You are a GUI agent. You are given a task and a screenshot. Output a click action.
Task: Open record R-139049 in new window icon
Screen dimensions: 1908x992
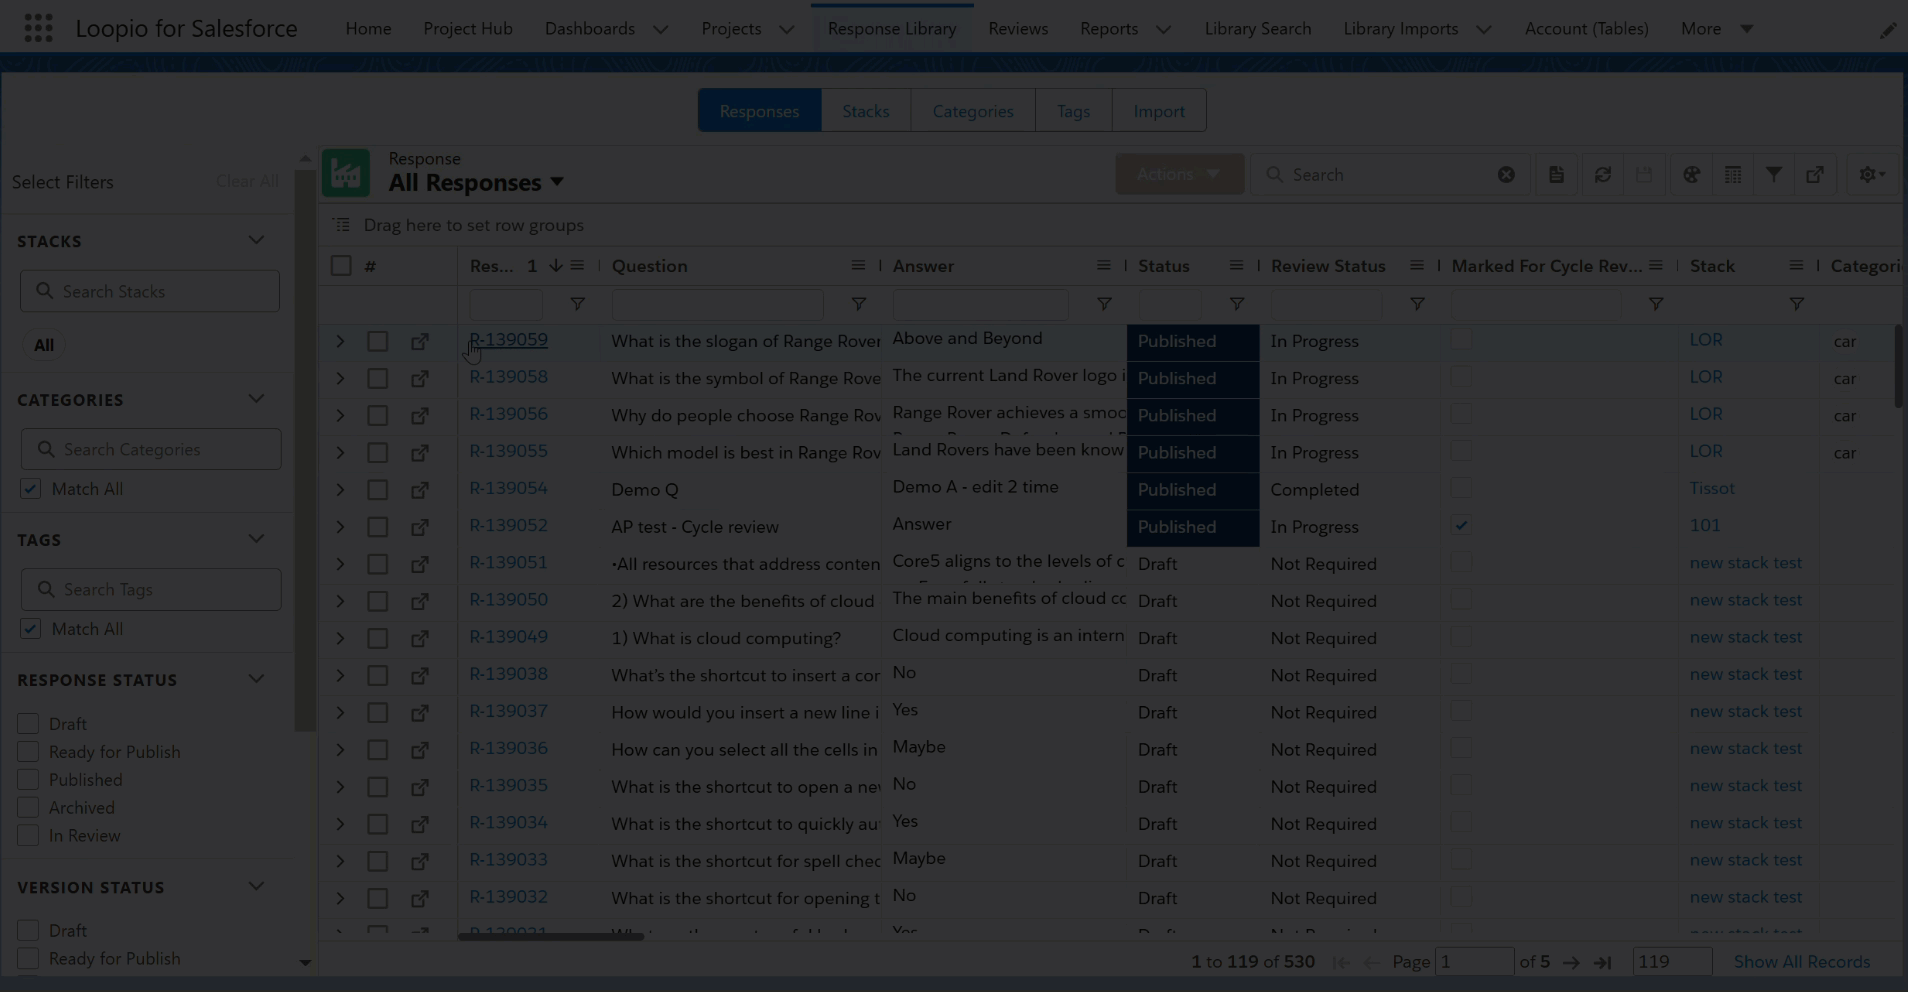pyautogui.click(x=420, y=638)
